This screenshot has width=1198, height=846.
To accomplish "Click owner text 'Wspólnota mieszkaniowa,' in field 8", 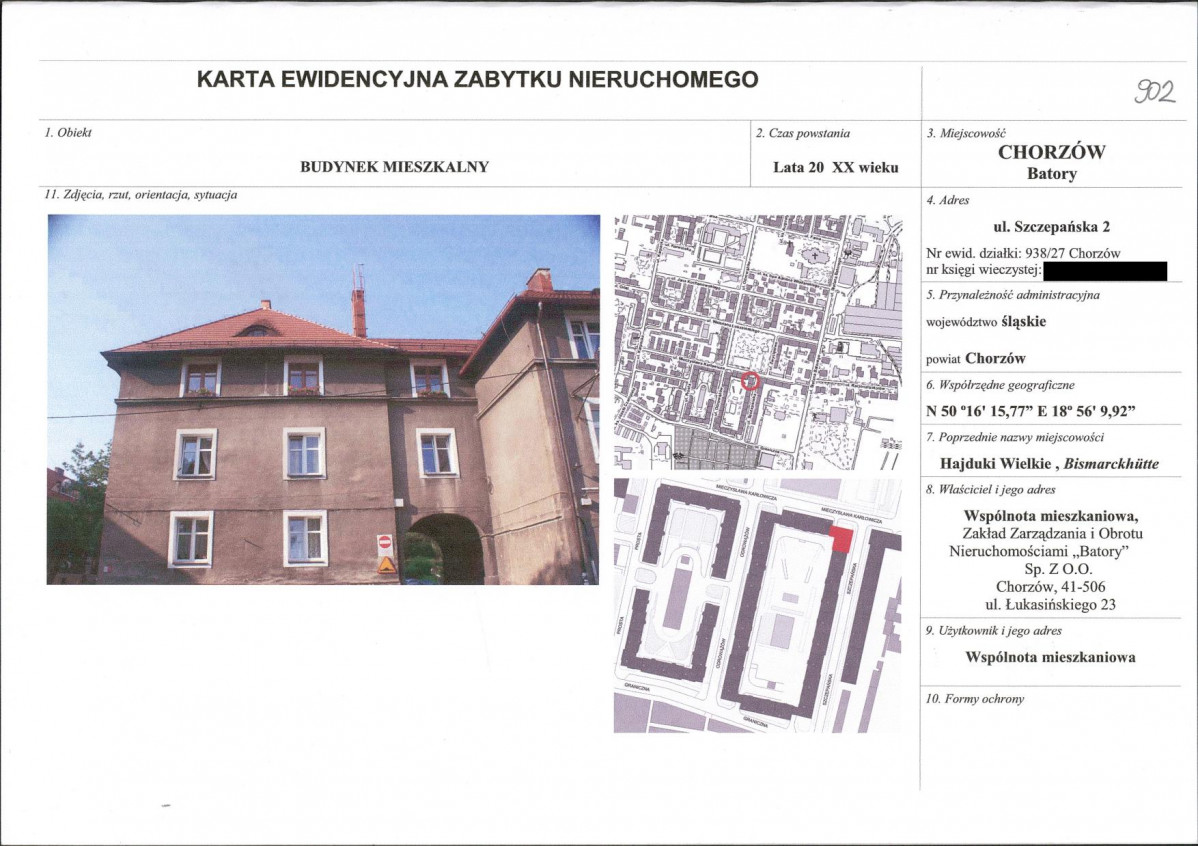I will 1051,516.
